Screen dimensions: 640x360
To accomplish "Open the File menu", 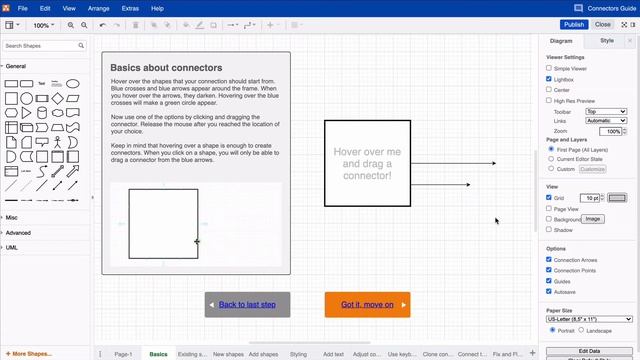I will coord(22,8).
